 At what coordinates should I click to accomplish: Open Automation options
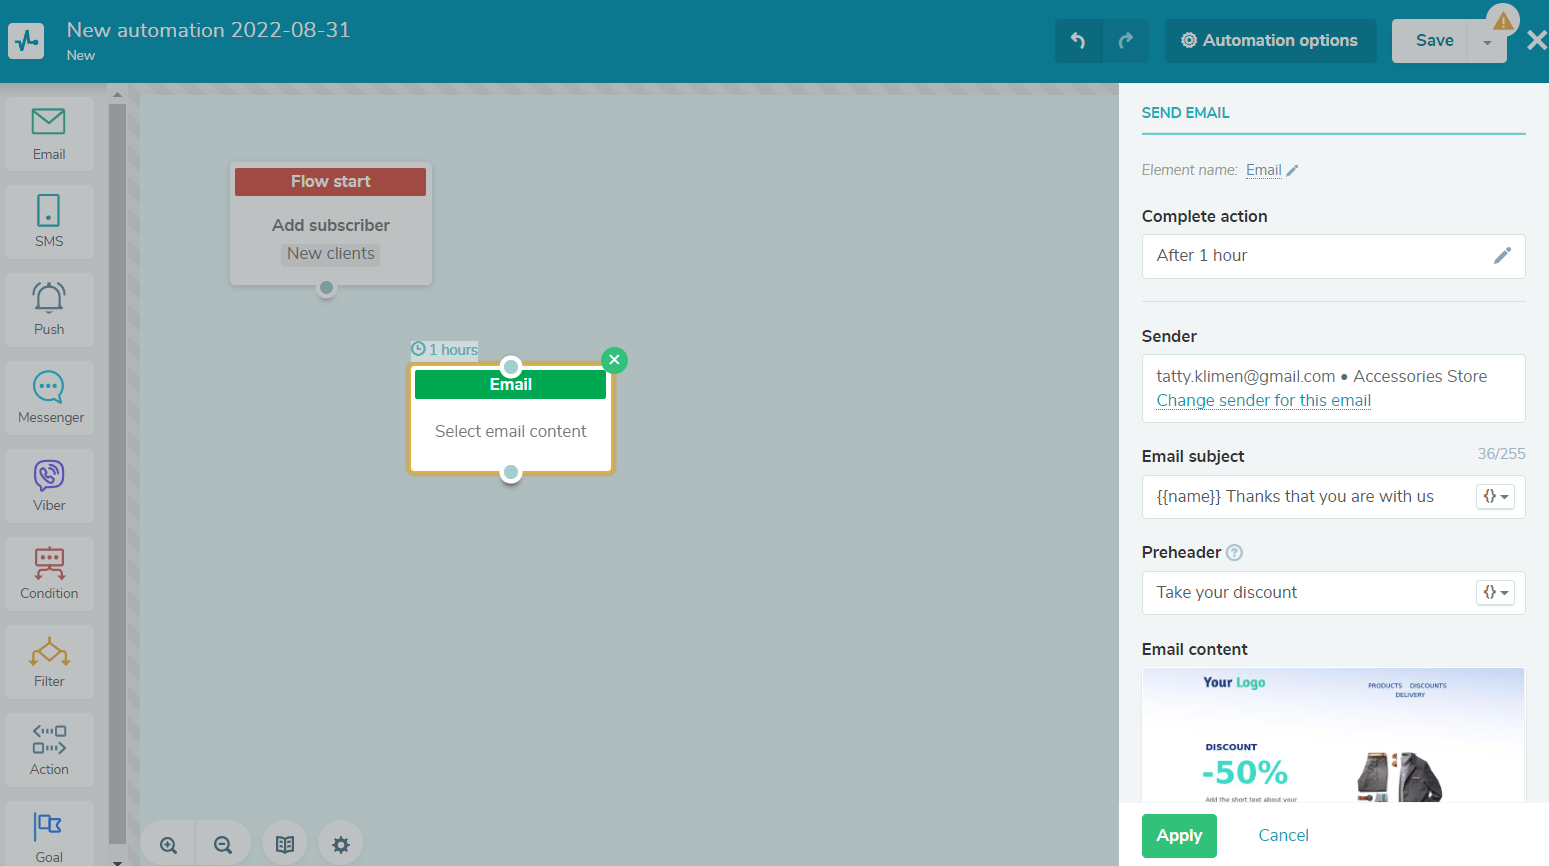[1270, 41]
